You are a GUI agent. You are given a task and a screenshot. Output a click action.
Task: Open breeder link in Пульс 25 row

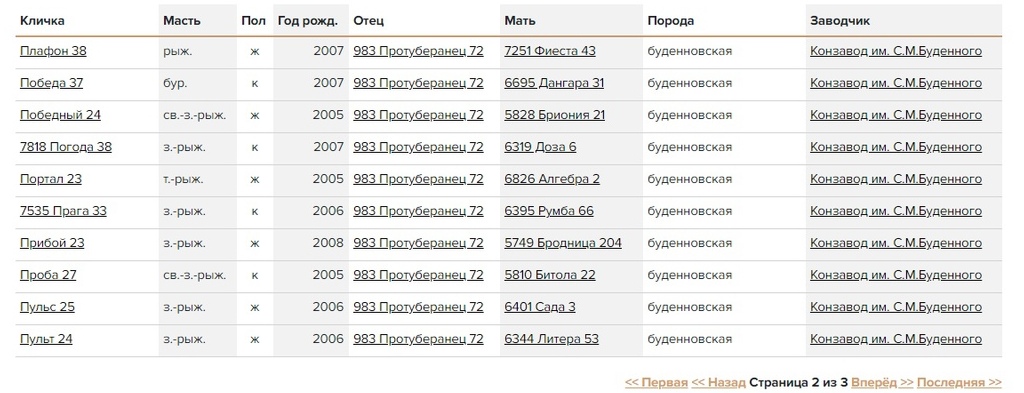[895, 307]
